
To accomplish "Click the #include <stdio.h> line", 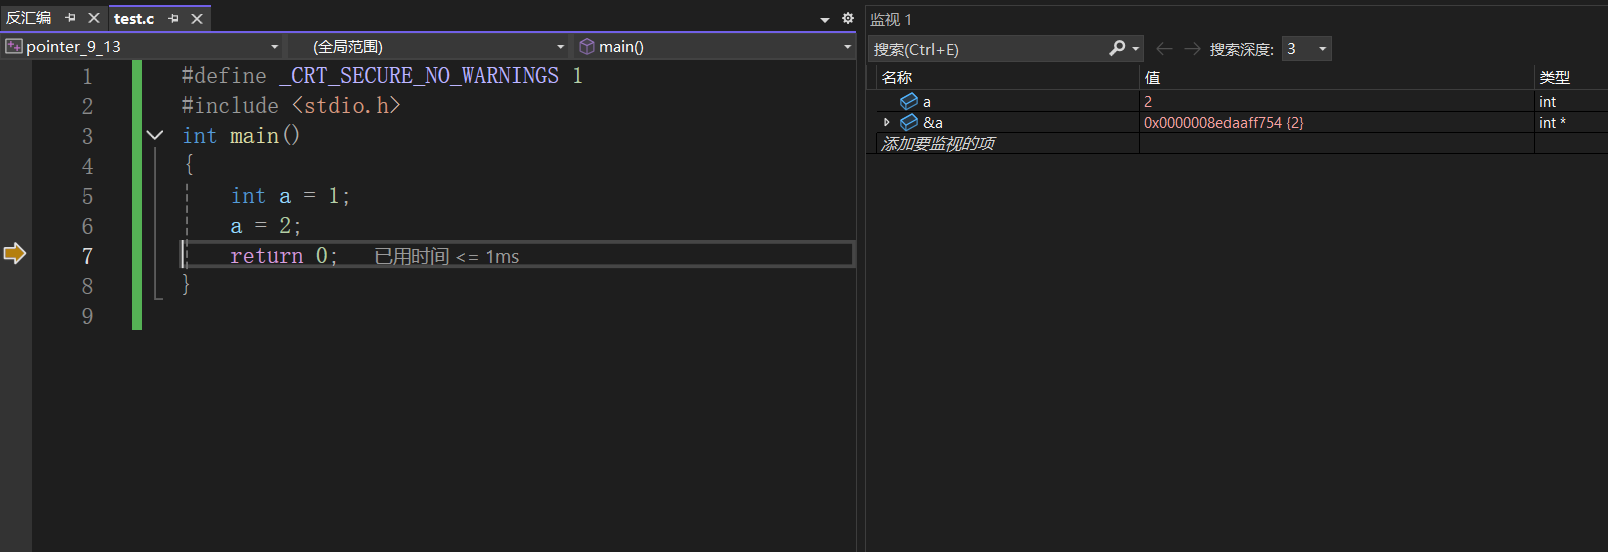I will 291,105.
